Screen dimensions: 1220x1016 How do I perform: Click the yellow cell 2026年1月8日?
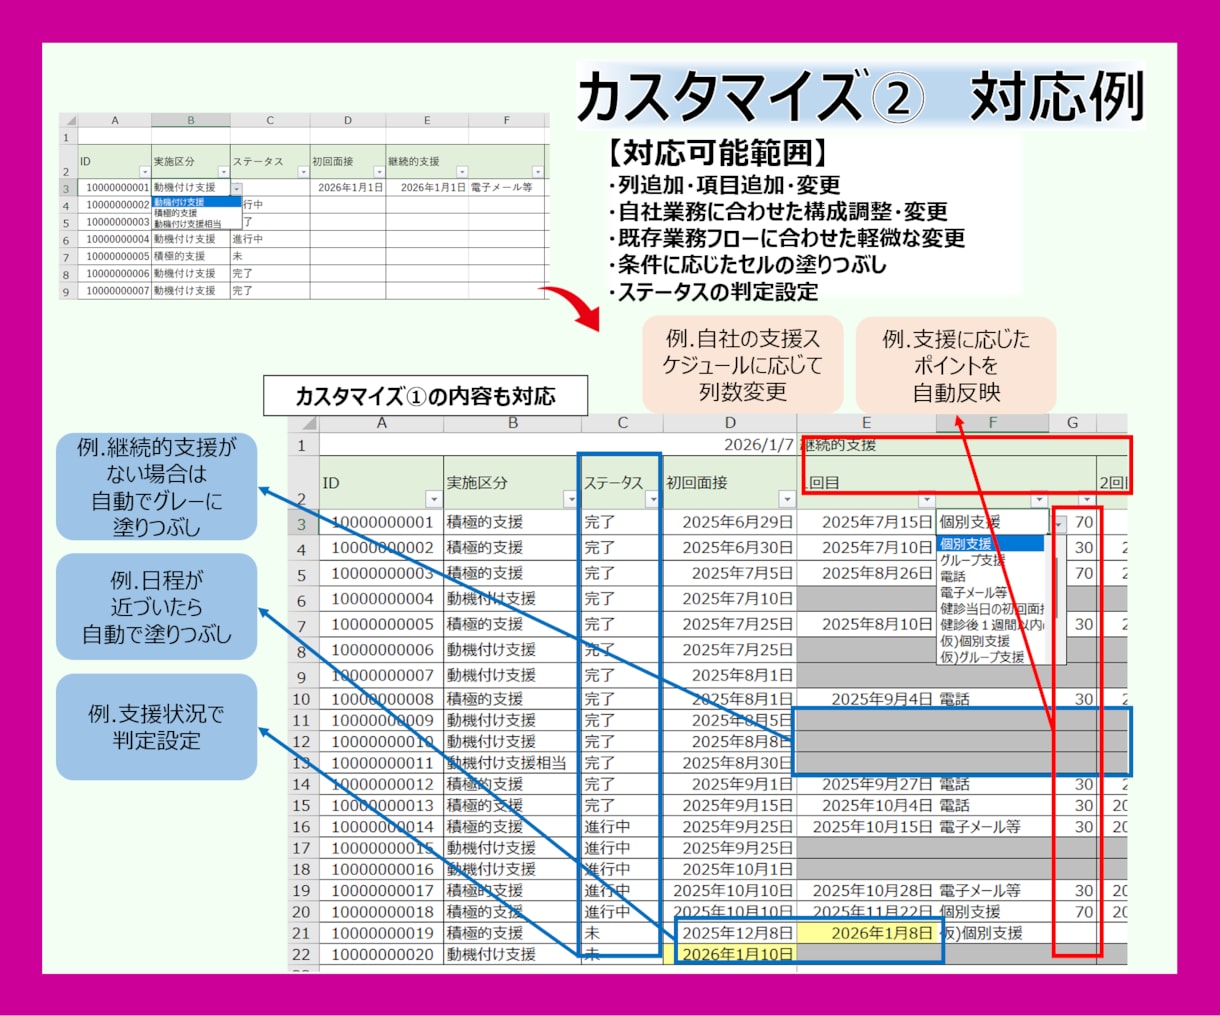tap(866, 933)
